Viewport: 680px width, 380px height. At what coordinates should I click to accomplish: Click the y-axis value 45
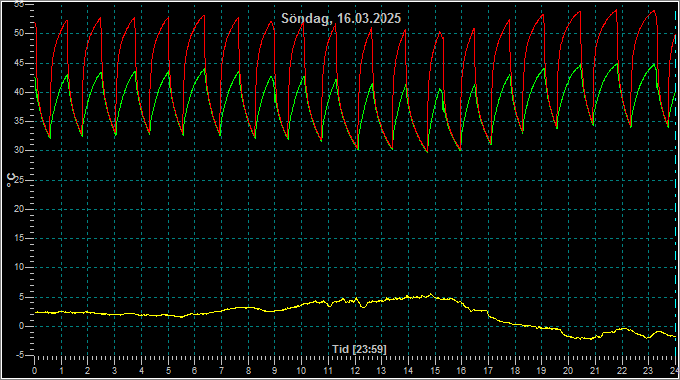[x=19, y=63]
